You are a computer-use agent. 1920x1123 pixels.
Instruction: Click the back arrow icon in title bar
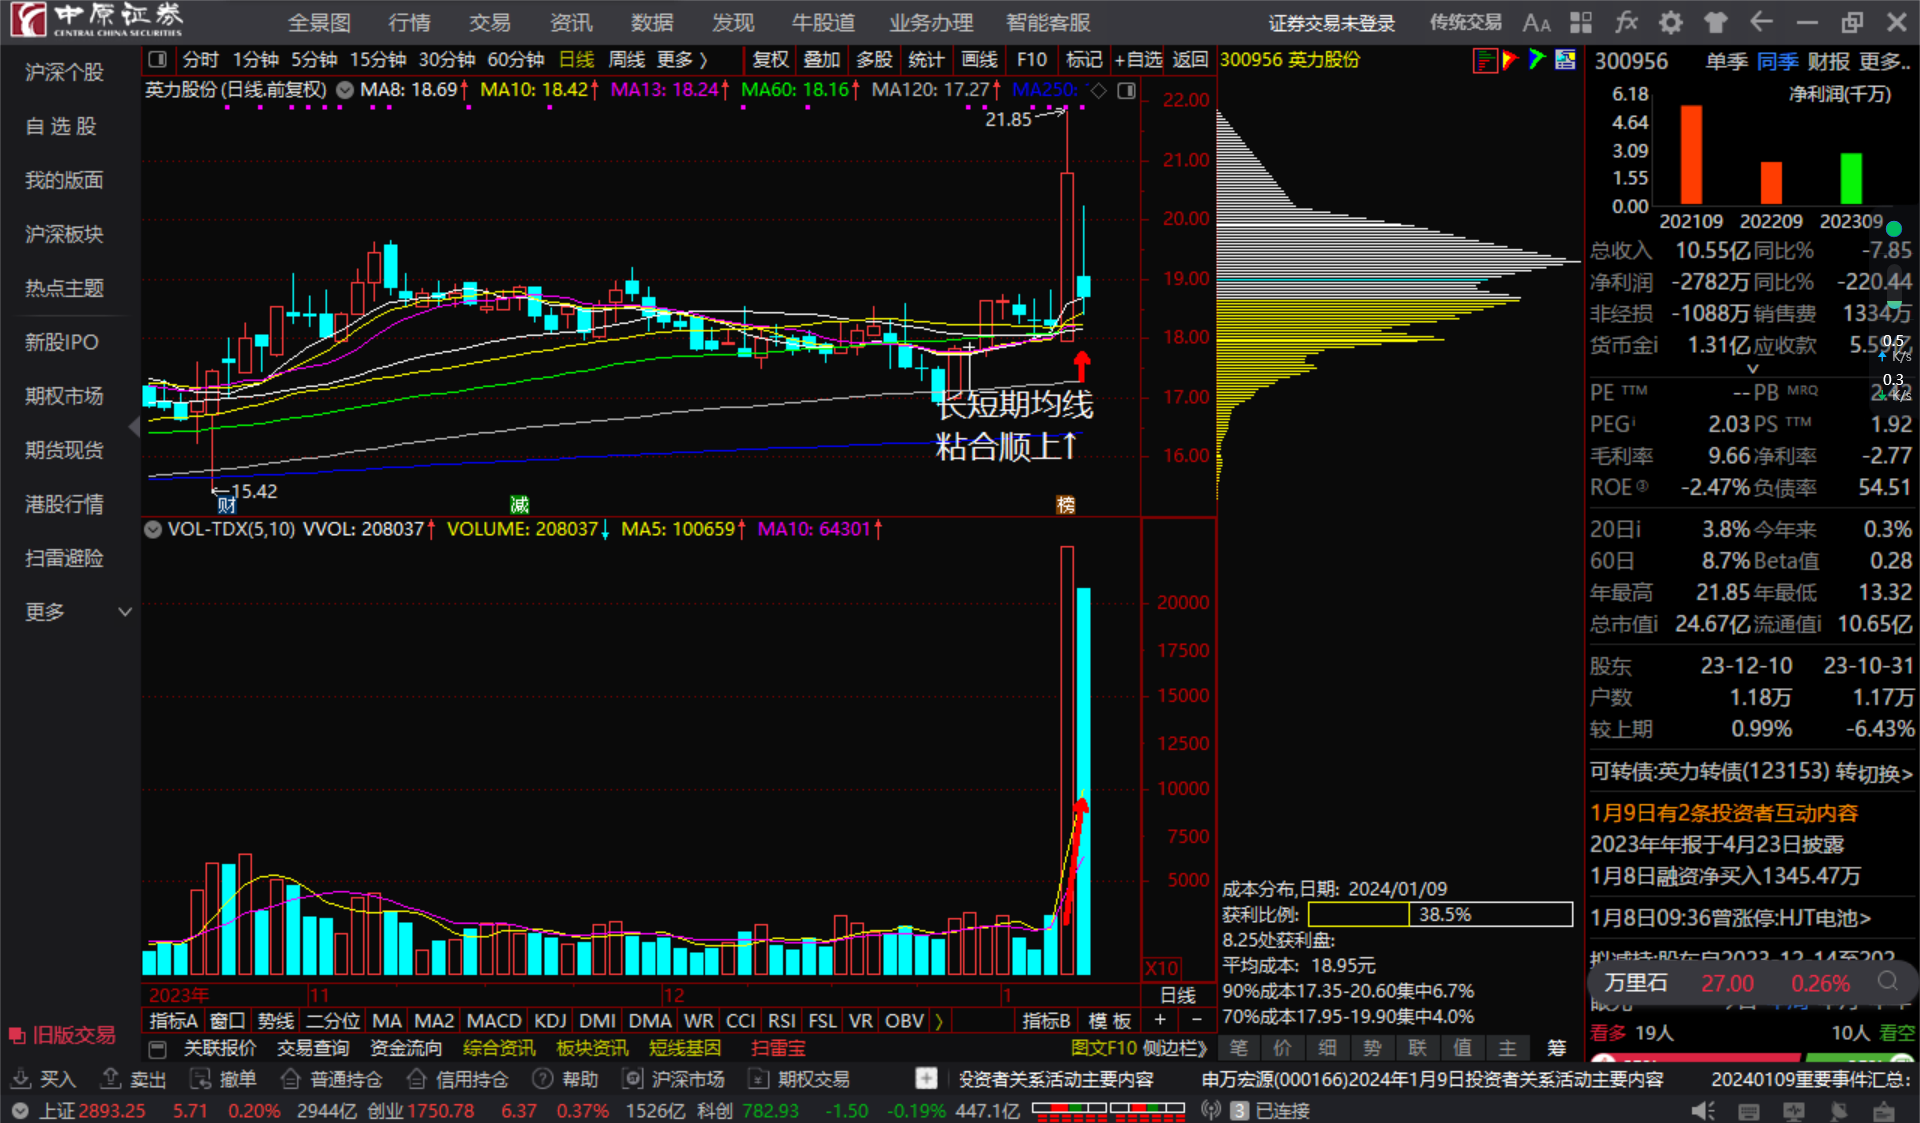pyautogui.click(x=1761, y=22)
